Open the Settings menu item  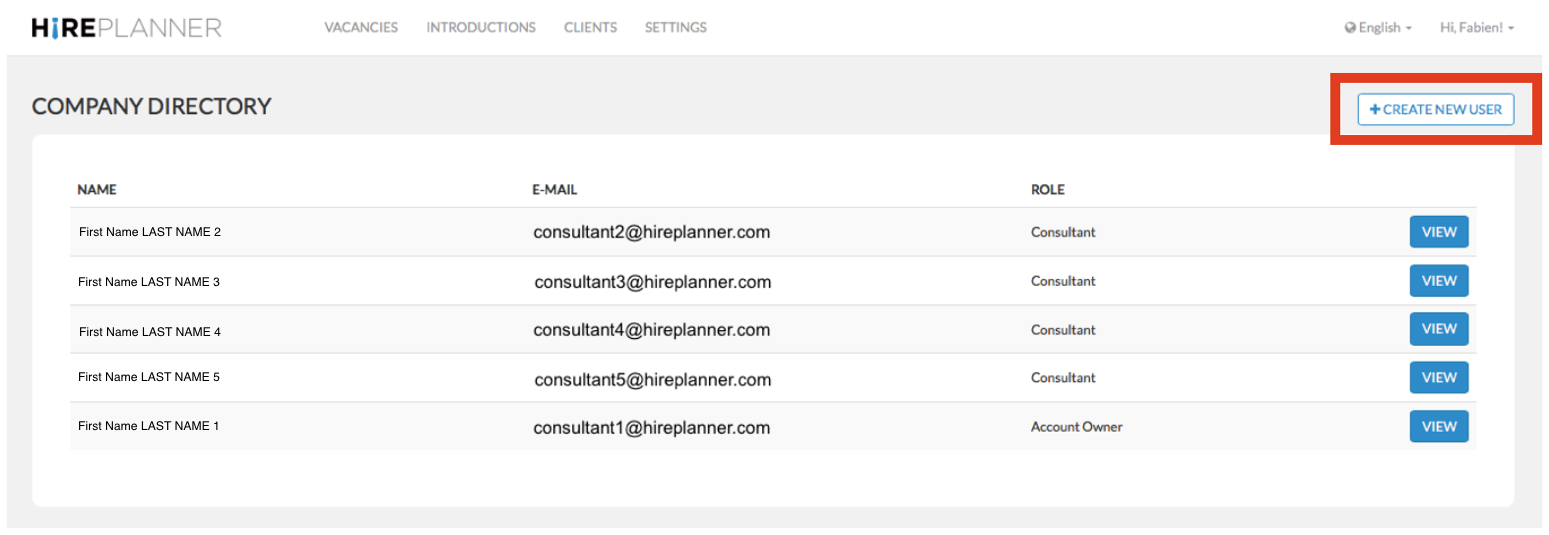click(x=676, y=28)
